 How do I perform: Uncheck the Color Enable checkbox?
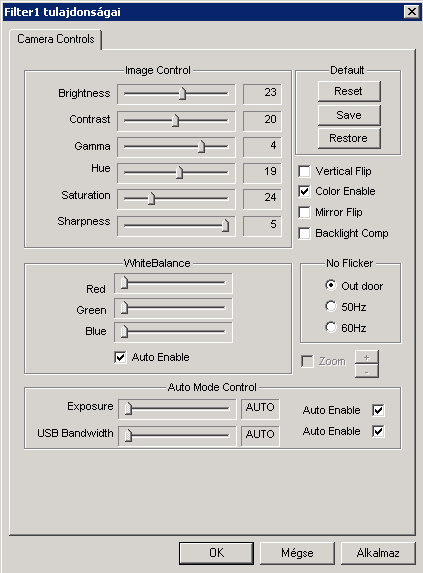[x=304, y=191]
